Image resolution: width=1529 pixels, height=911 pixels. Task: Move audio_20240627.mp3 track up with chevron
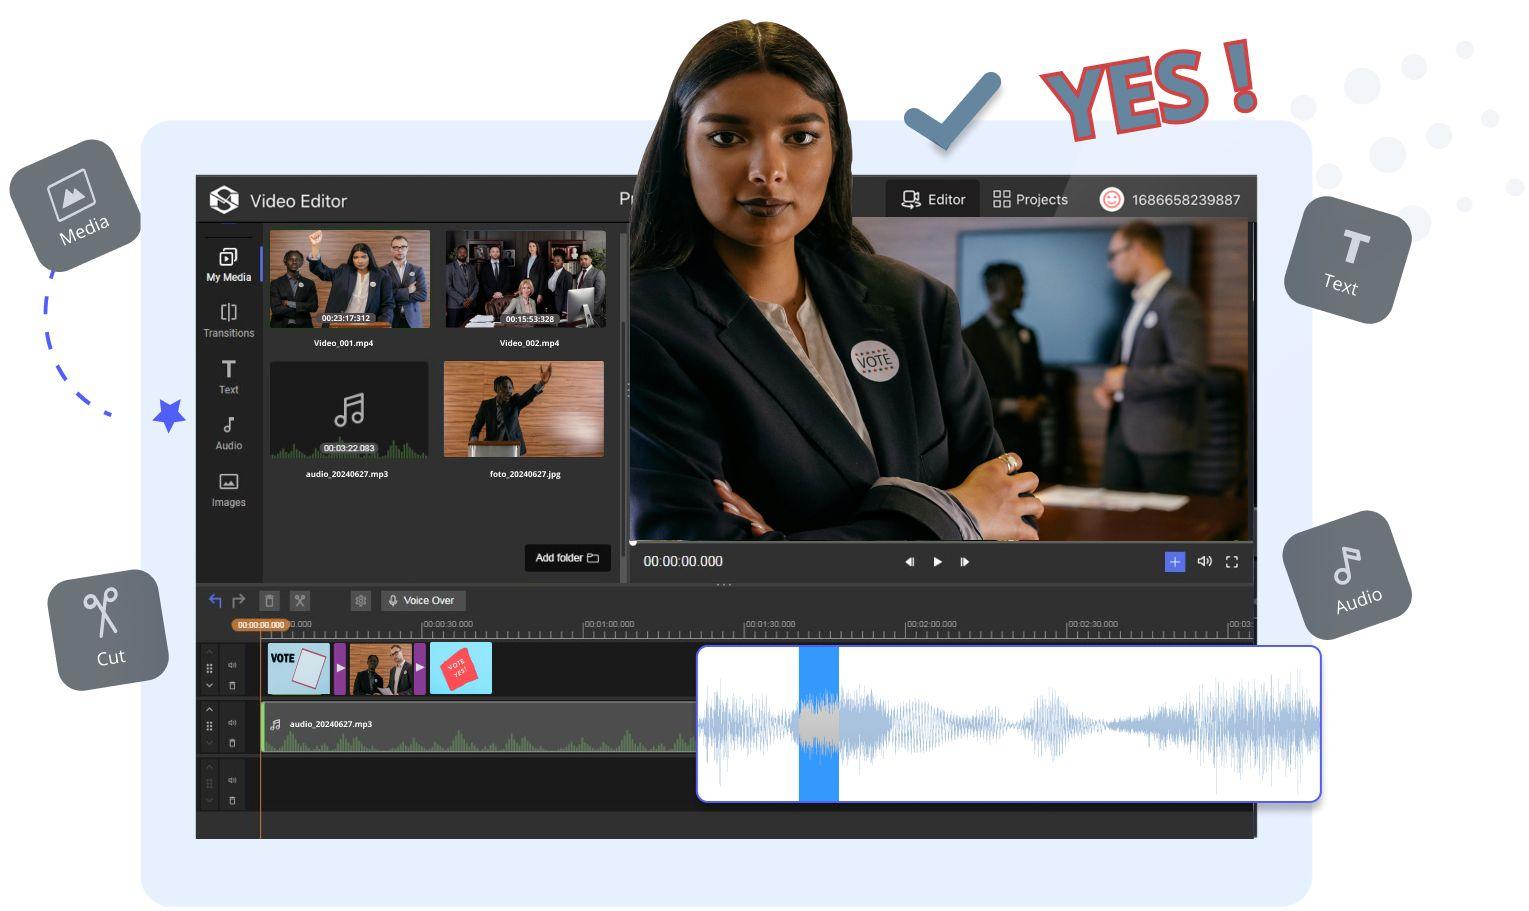[x=209, y=709]
